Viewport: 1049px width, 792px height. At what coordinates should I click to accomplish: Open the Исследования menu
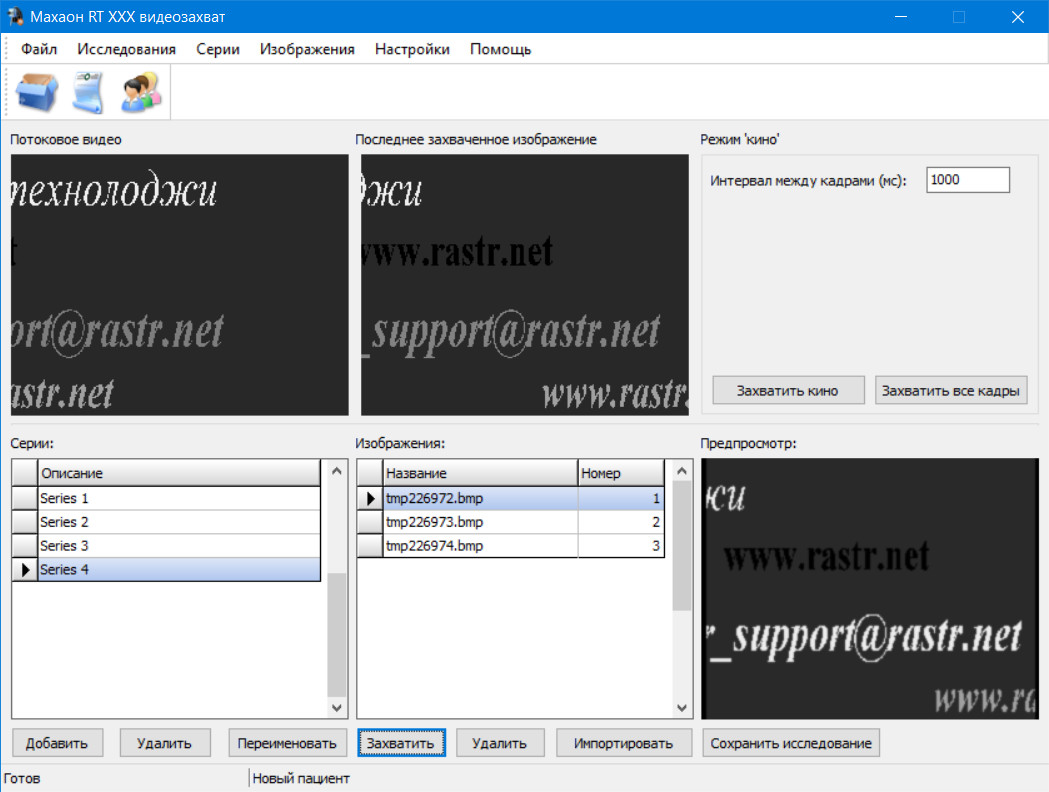pos(126,49)
